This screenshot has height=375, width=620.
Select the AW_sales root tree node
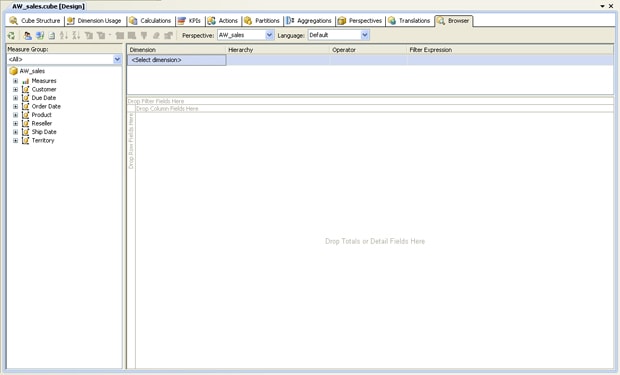pyautogui.click(x=32, y=71)
